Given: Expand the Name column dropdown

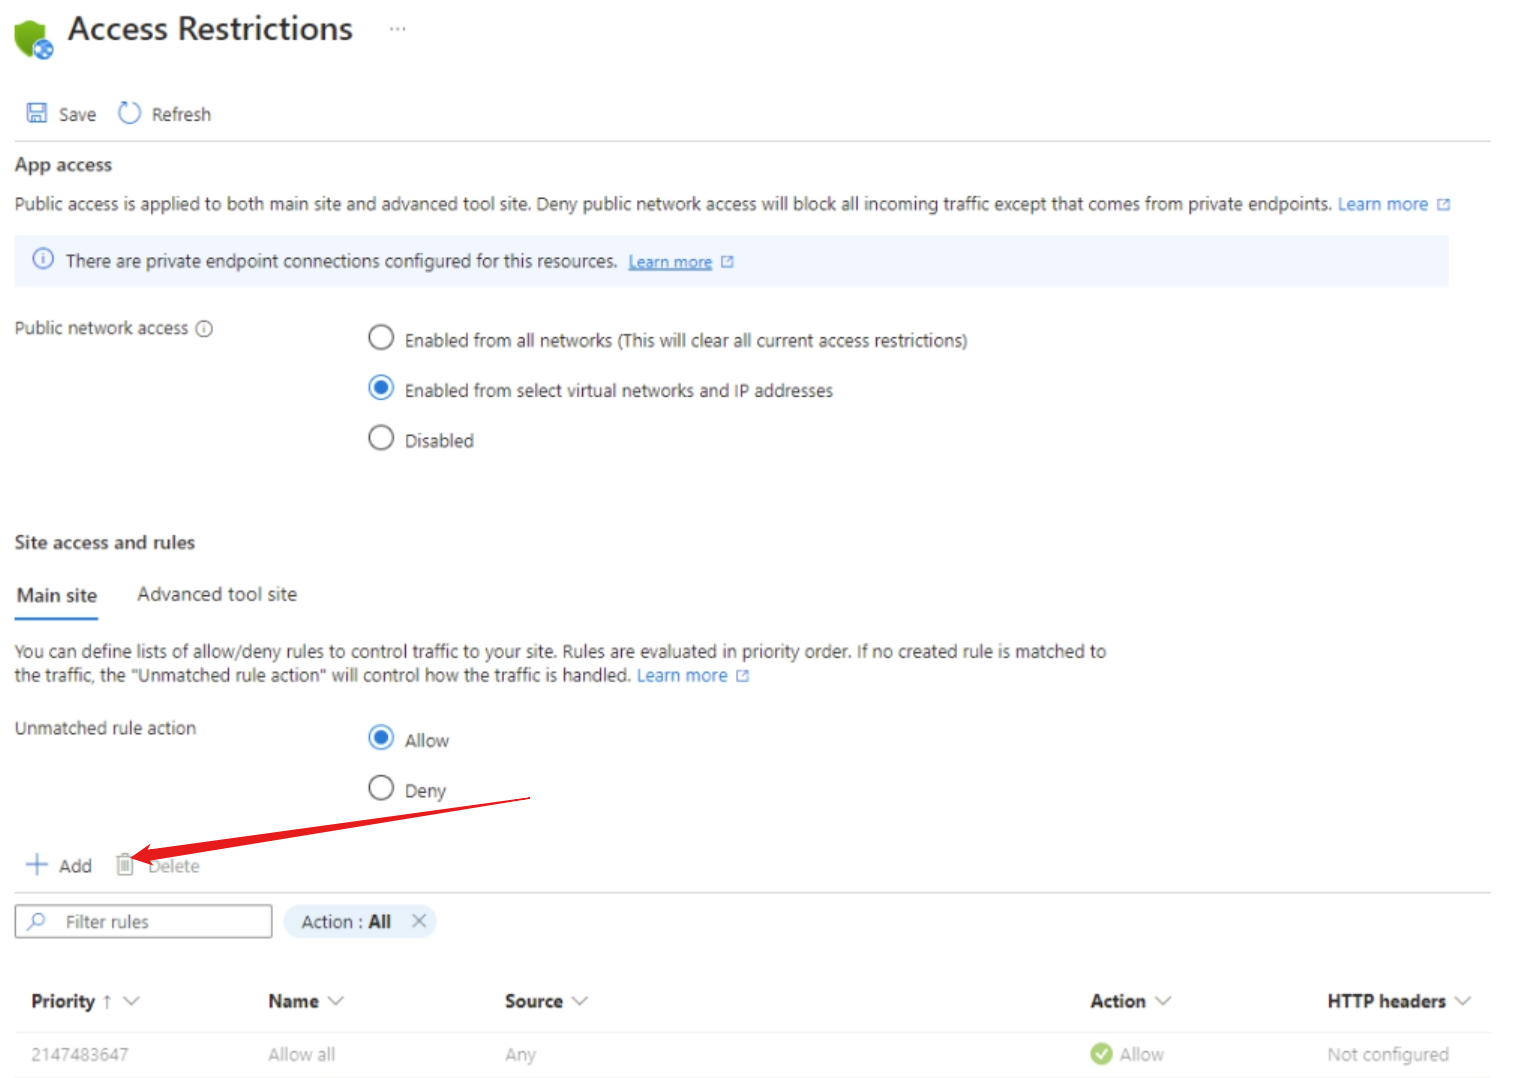Looking at the screenshot, I should click(336, 1001).
